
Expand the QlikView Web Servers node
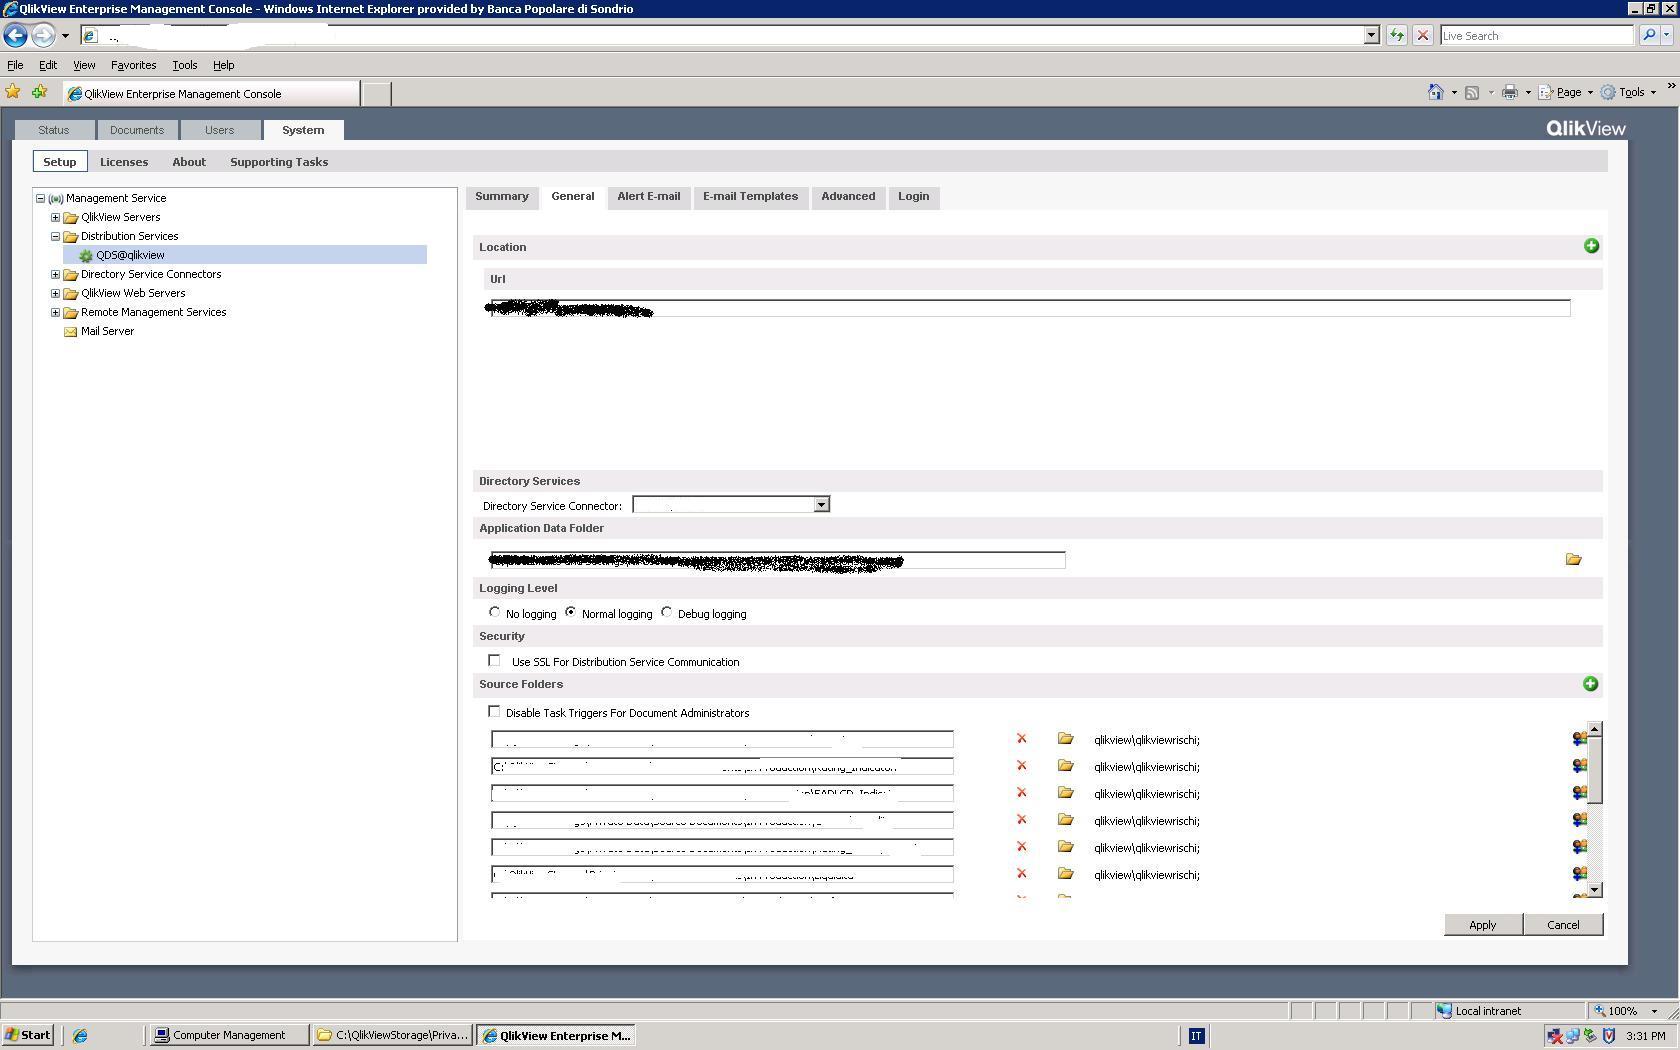tap(56, 293)
